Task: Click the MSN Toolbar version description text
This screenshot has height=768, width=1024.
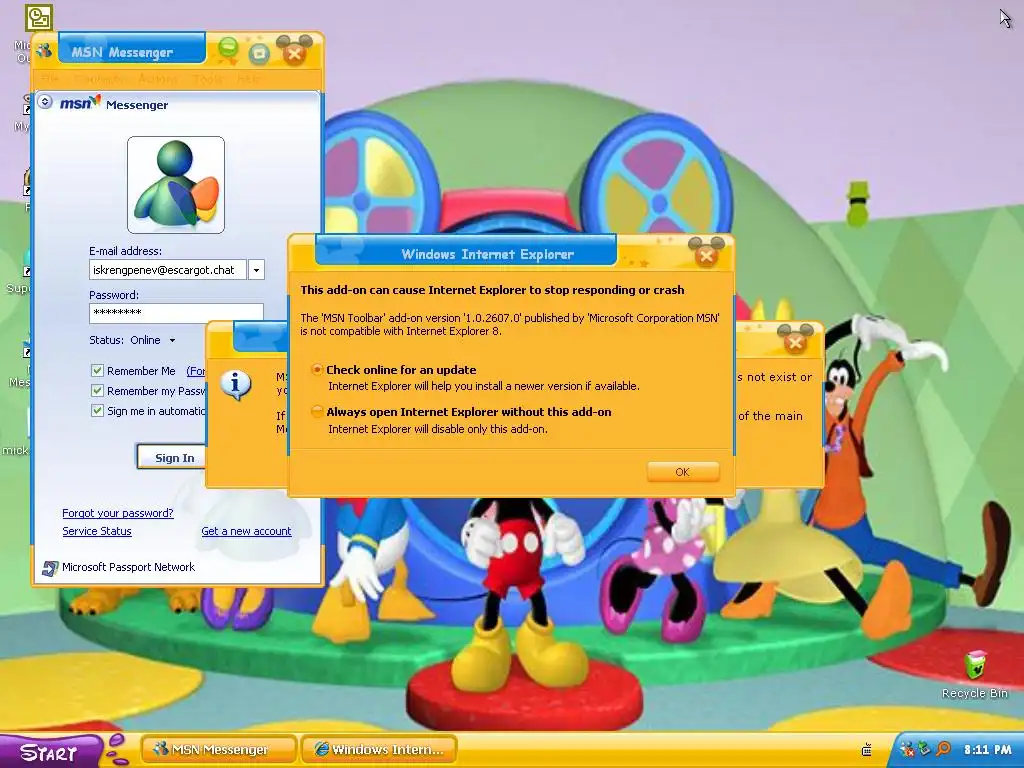Action: click(x=510, y=325)
